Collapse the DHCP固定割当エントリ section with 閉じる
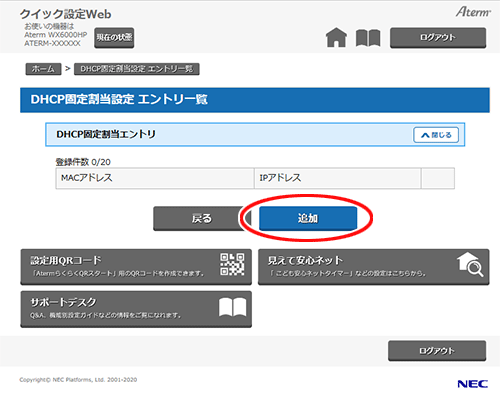 click(x=436, y=135)
